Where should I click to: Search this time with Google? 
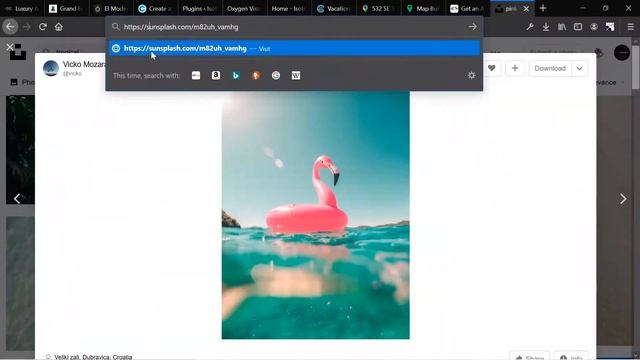point(276,75)
